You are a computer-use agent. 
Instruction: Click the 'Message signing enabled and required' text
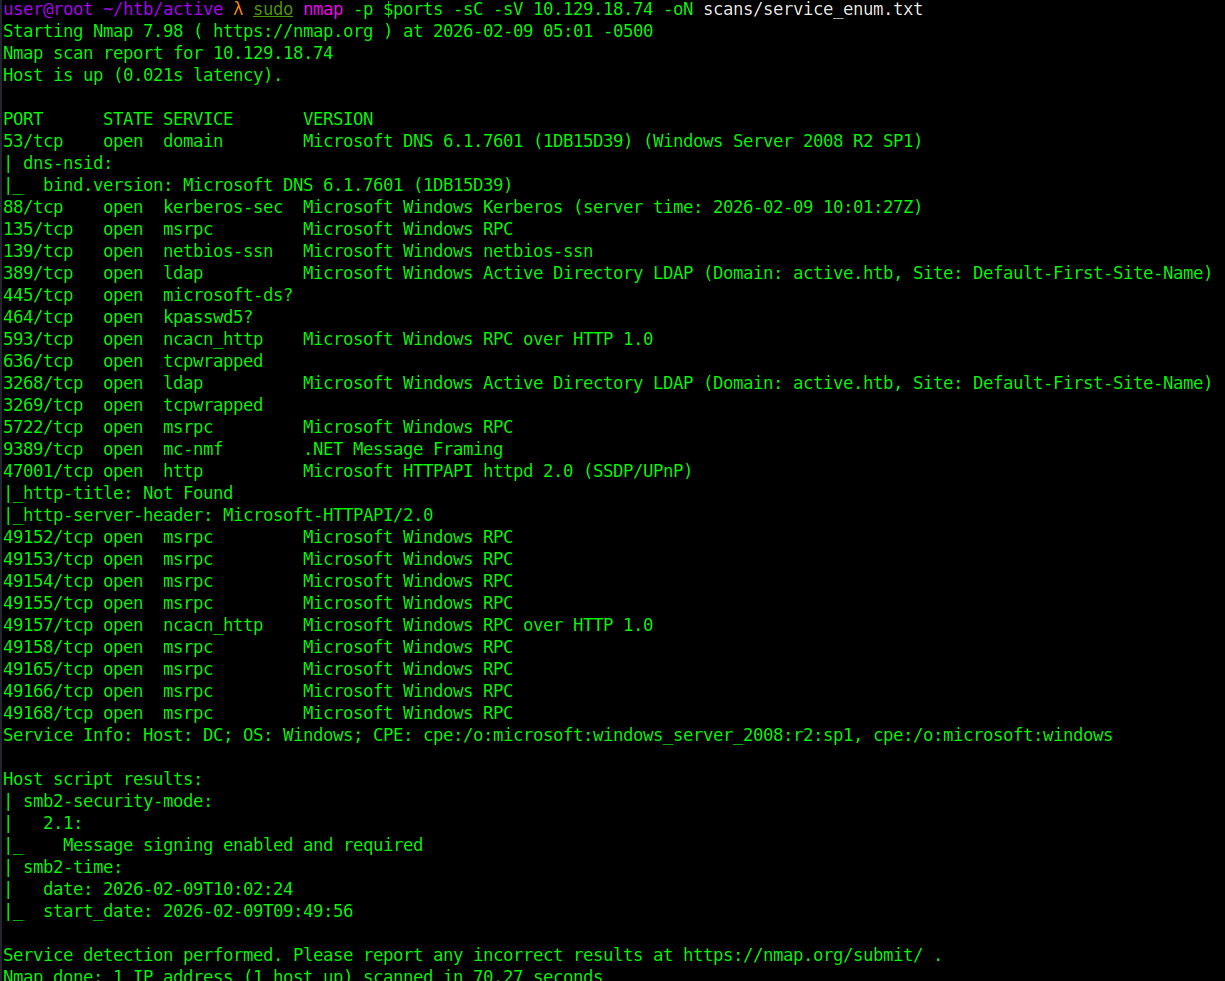[x=242, y=845]
